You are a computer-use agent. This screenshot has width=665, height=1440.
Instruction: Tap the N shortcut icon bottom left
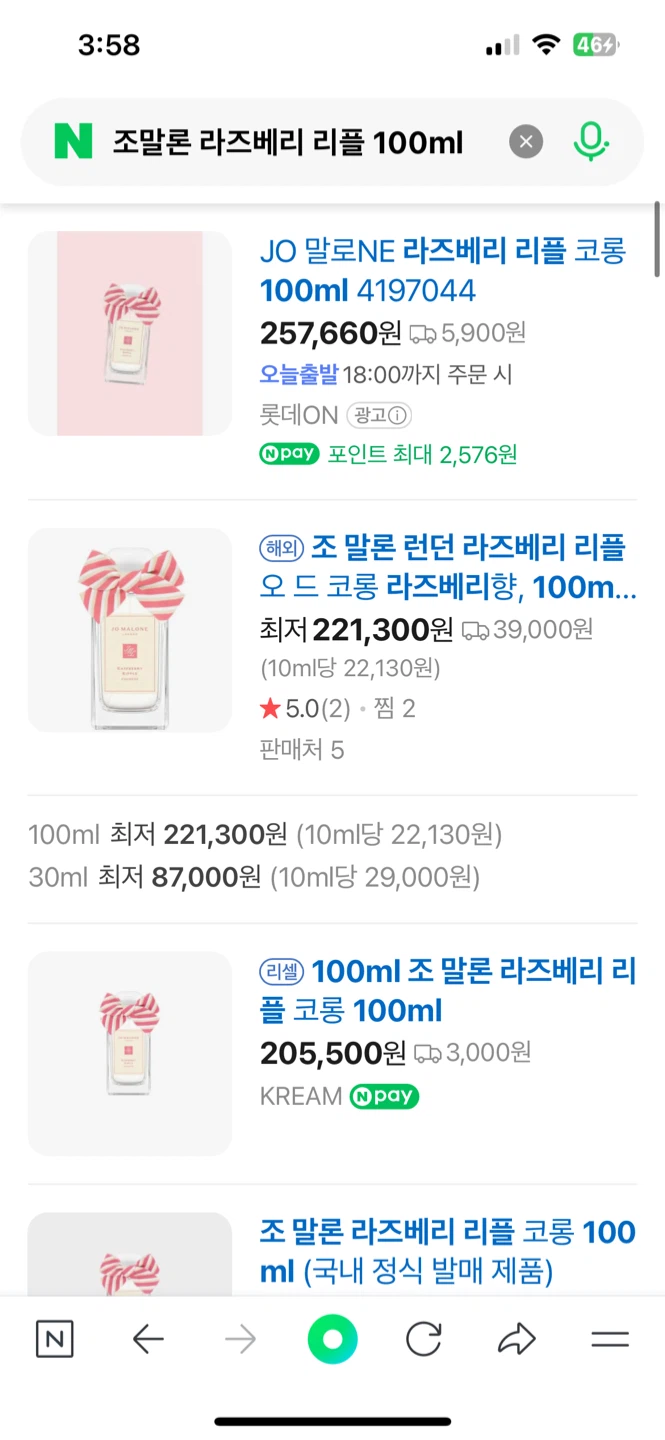click(x=54, y=1338)
